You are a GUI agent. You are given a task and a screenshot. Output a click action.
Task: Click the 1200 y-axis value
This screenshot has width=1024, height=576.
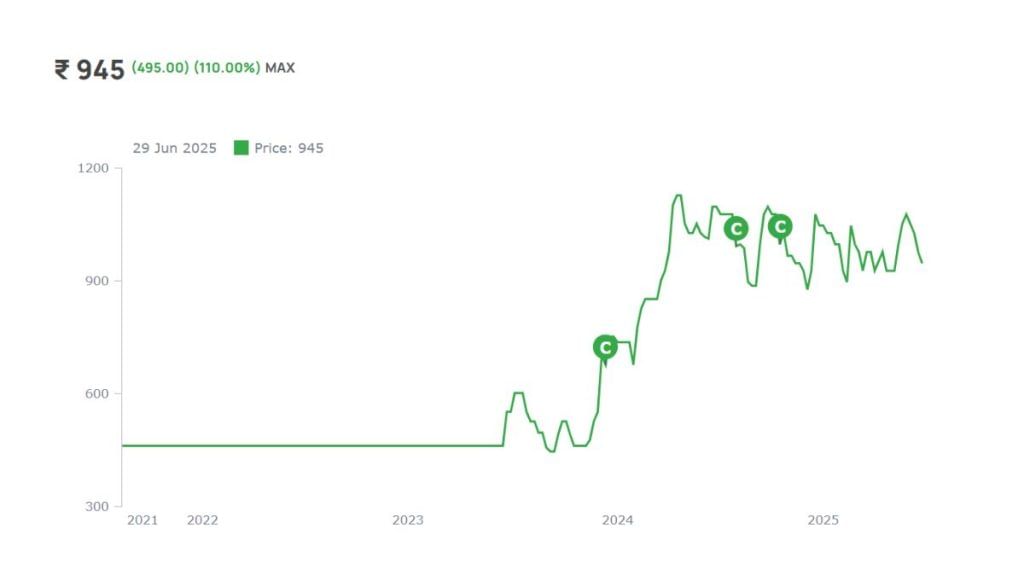click(93, 168)
